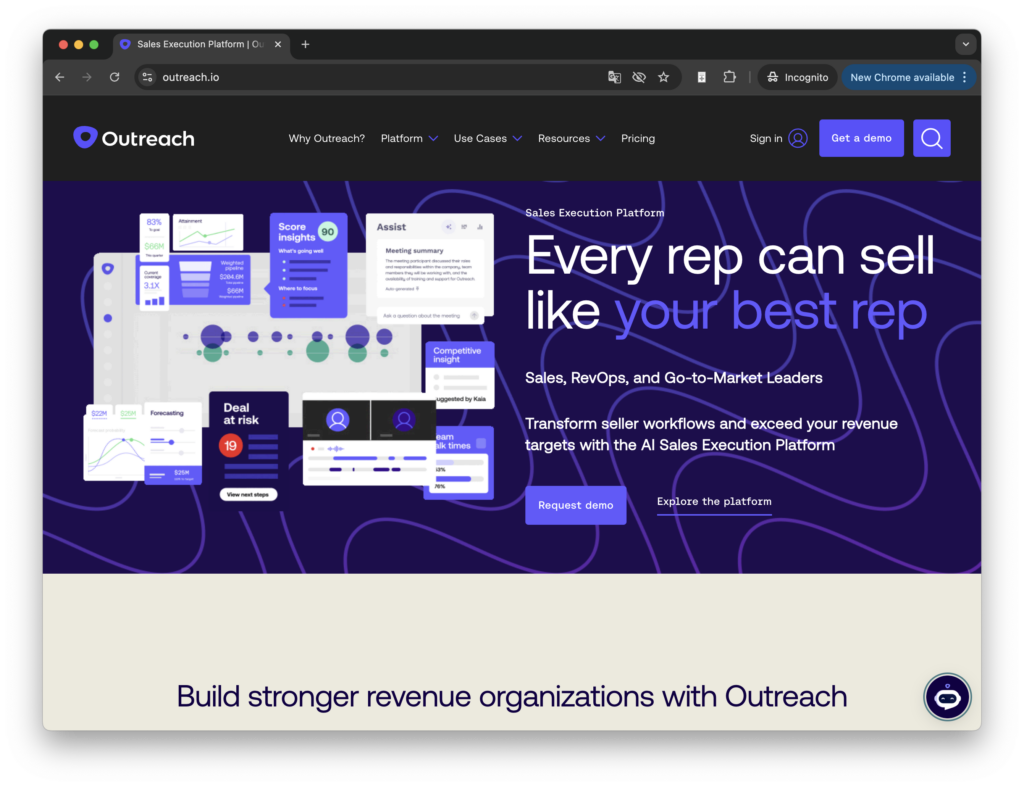Image resolution: width=1024 pixels, height=787 pixels.
Task: Click the macOS yellow minimize window button
Action: 78,44
